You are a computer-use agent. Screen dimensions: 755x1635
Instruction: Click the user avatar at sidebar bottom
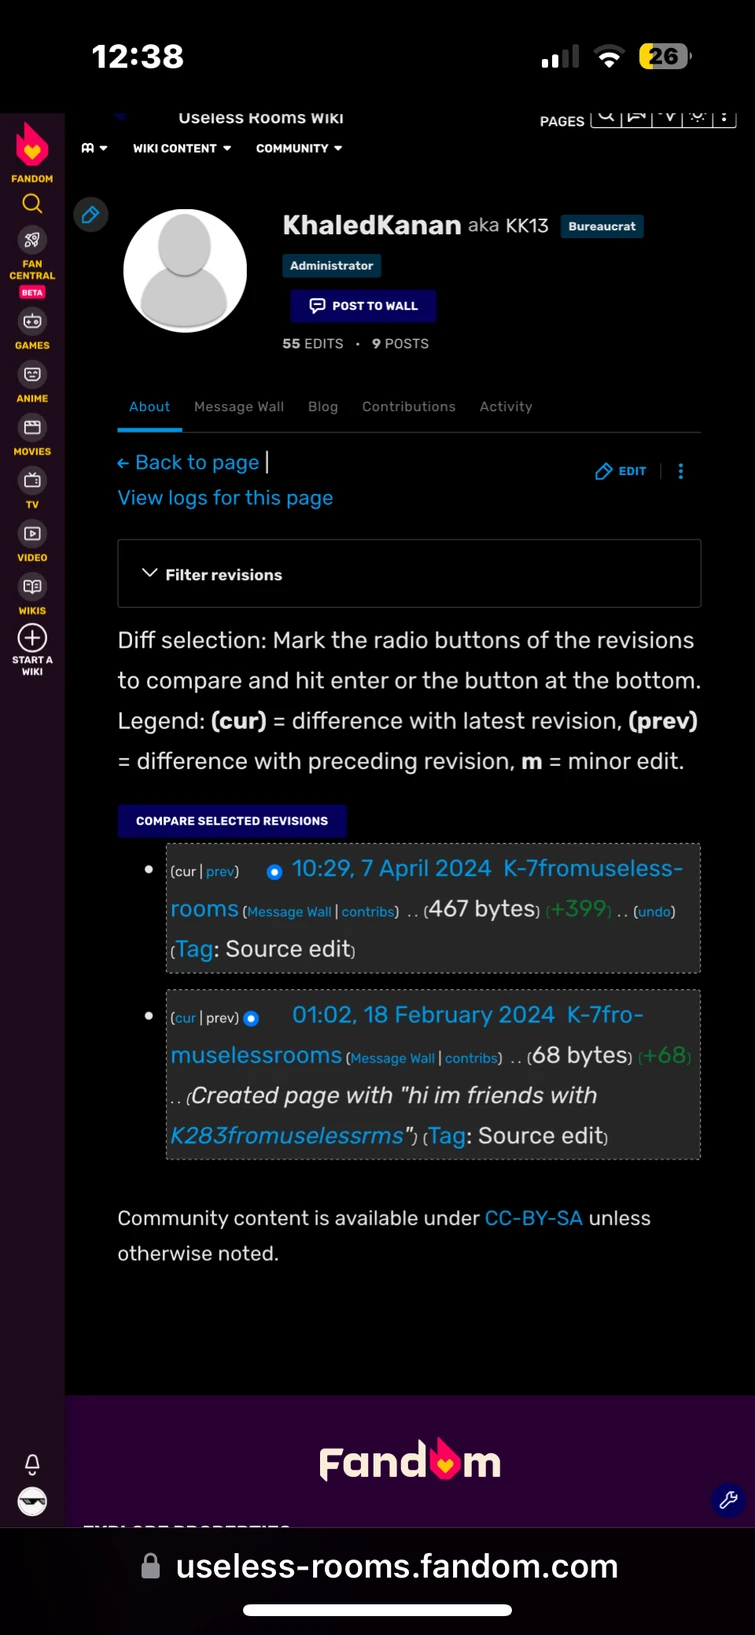pyautogui.click(x=31, y=1501)
